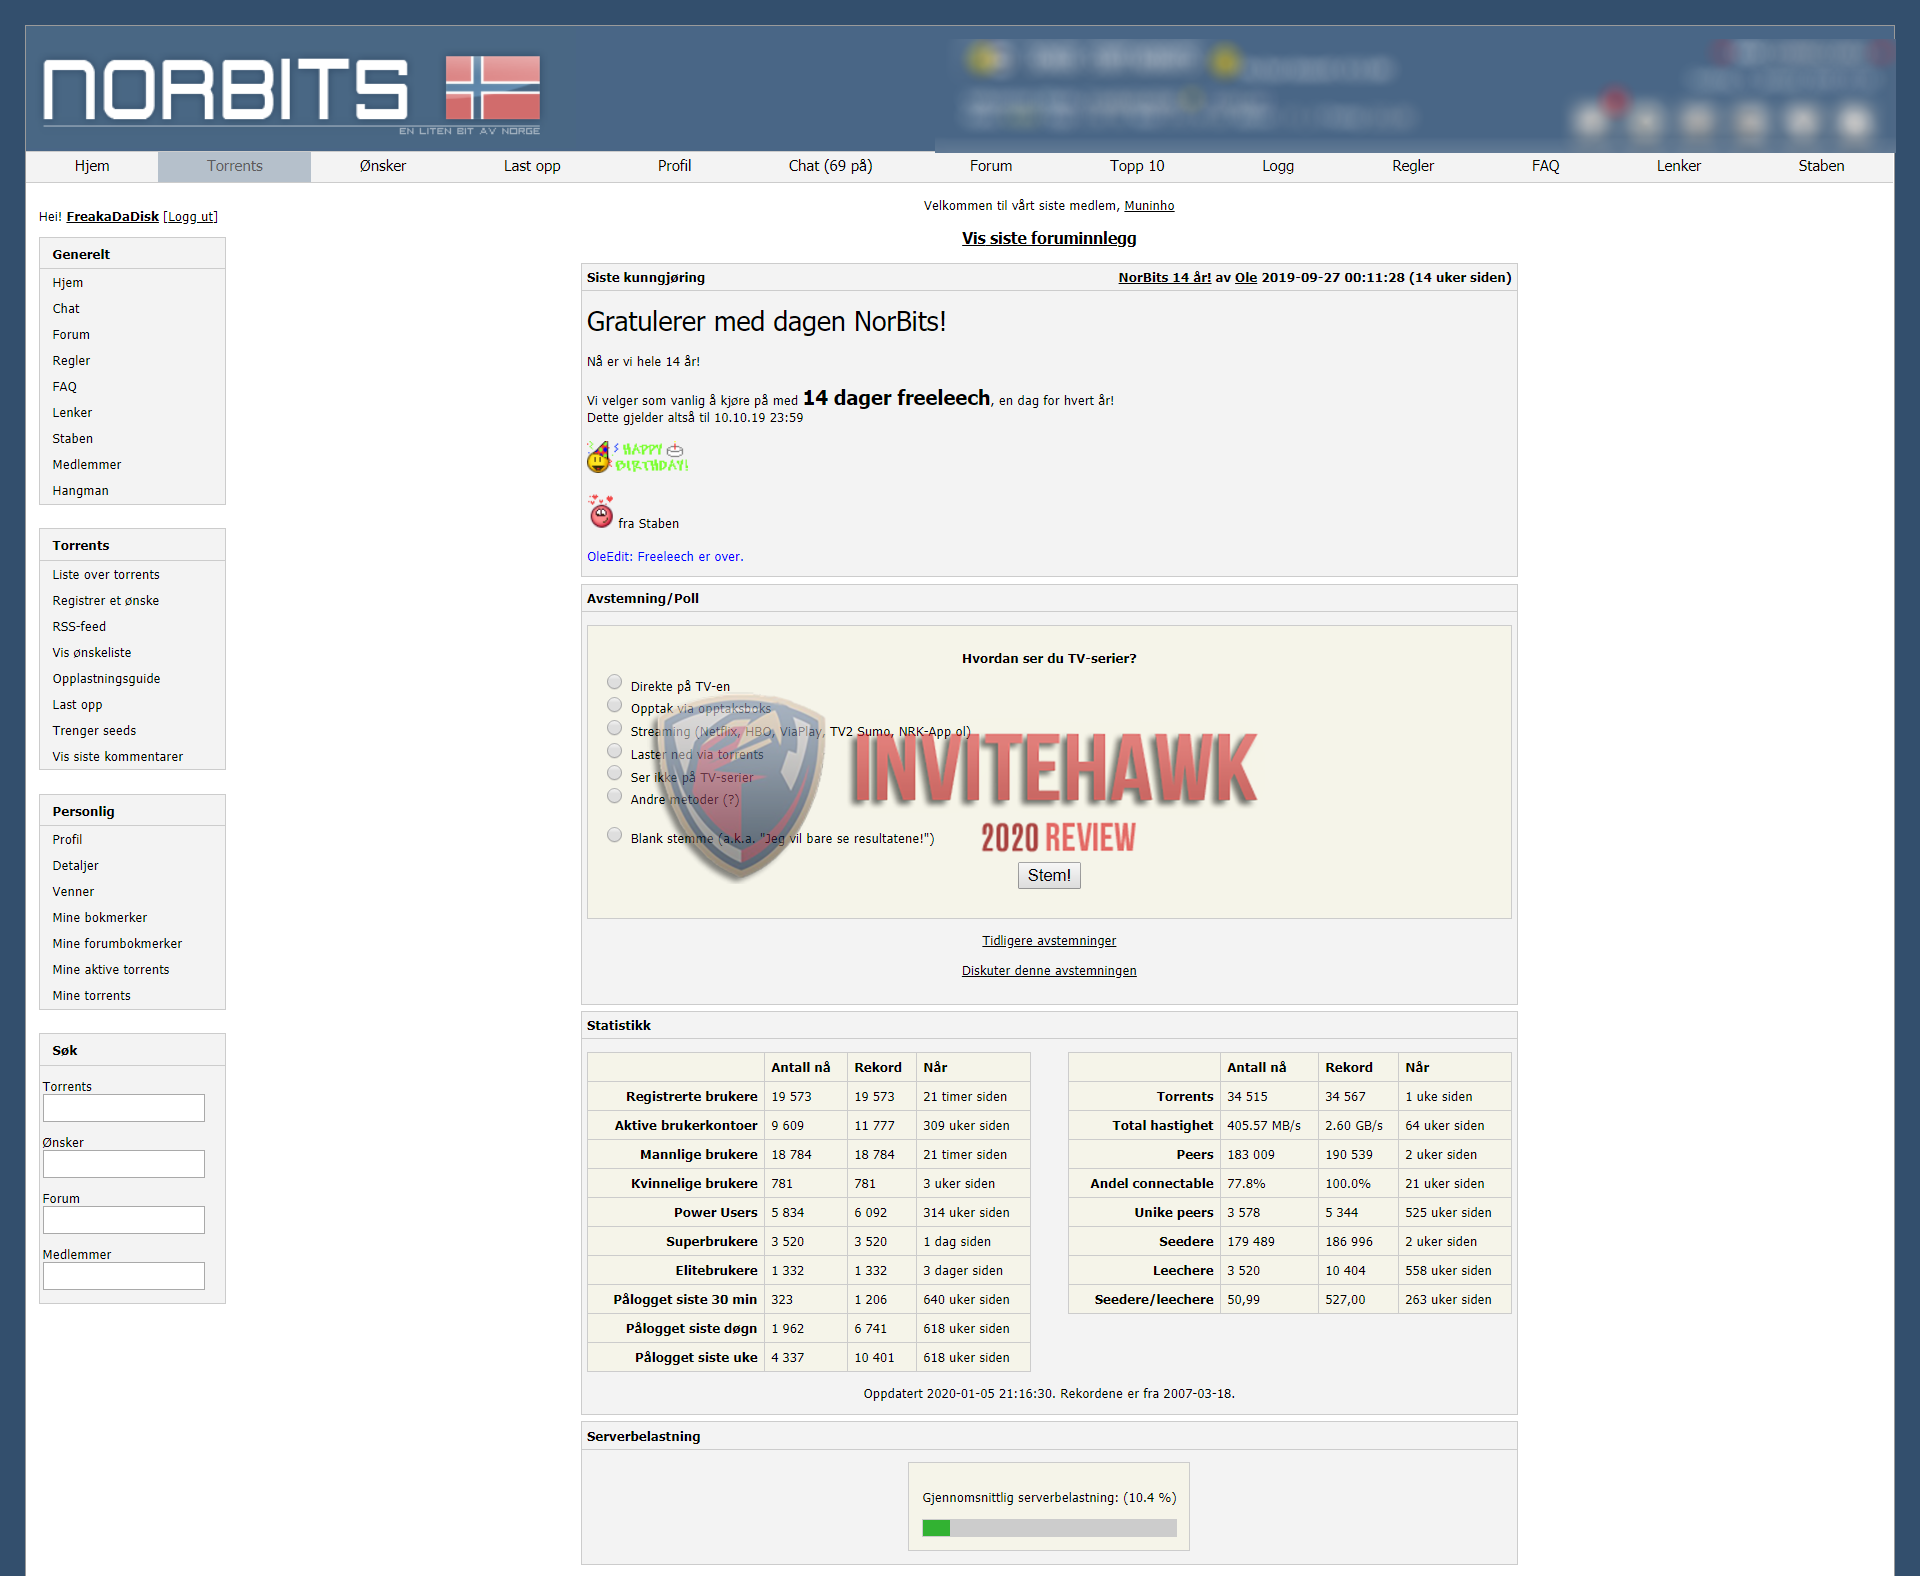Focus the Medlemmer search field
Viewport: 1920px width, 1576px height.
(x=124, y=1276)
